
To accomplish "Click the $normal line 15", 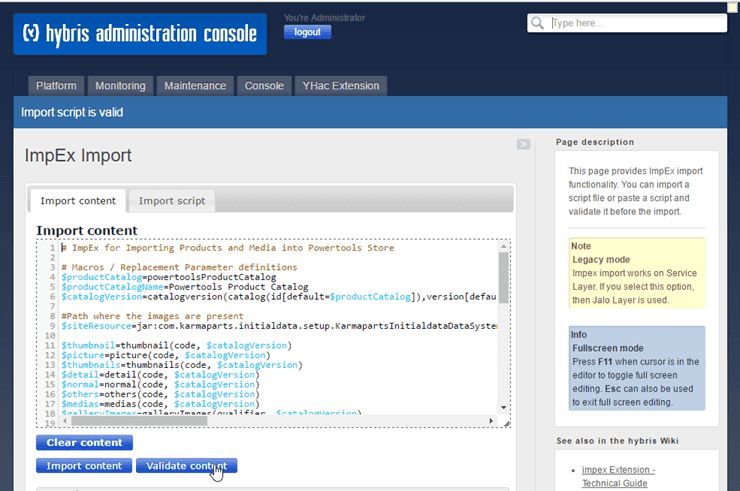I will (x=160, y=384).
